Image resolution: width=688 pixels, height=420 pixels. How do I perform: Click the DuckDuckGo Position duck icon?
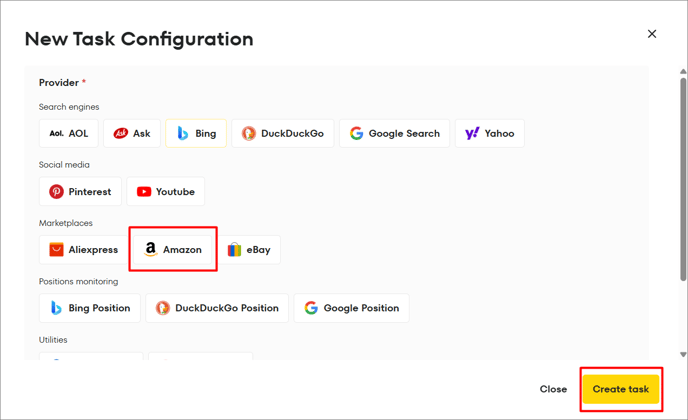point(163,308)
